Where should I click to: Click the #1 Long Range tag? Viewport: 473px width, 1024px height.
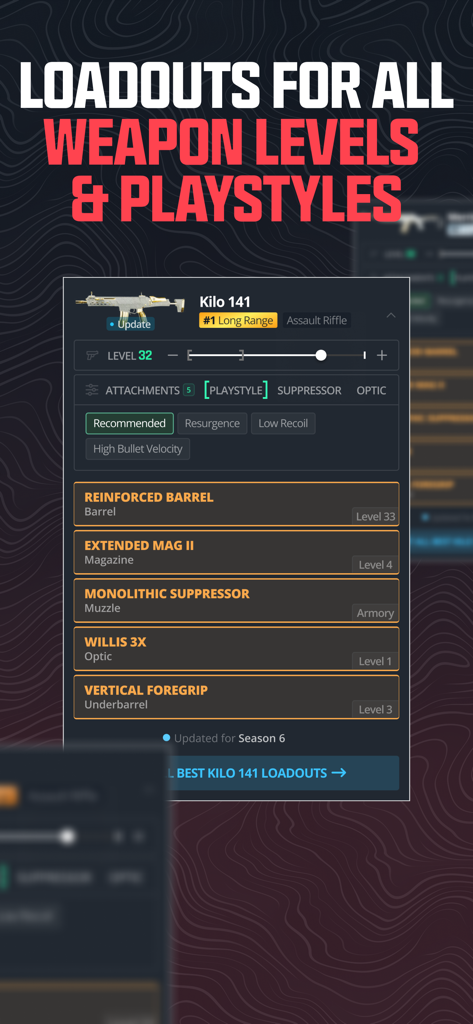point(238,320)
